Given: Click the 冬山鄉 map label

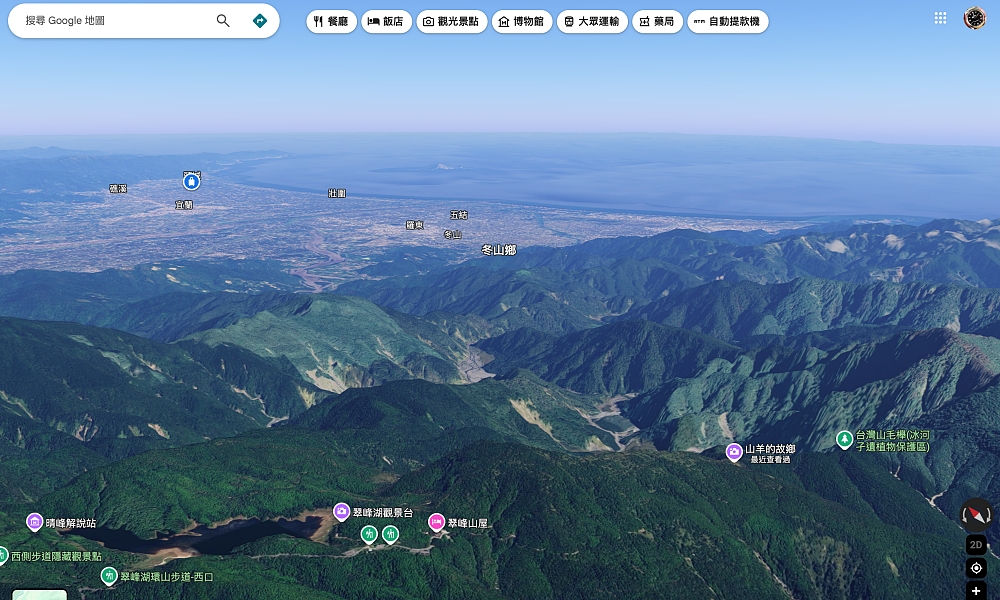Looking at the screenshot, I should pyautogui.click(x=499, y=250).
